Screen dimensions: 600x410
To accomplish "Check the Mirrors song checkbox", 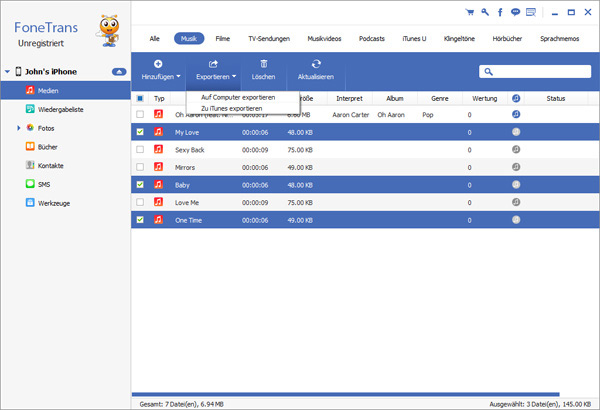I will coord(140,167).
